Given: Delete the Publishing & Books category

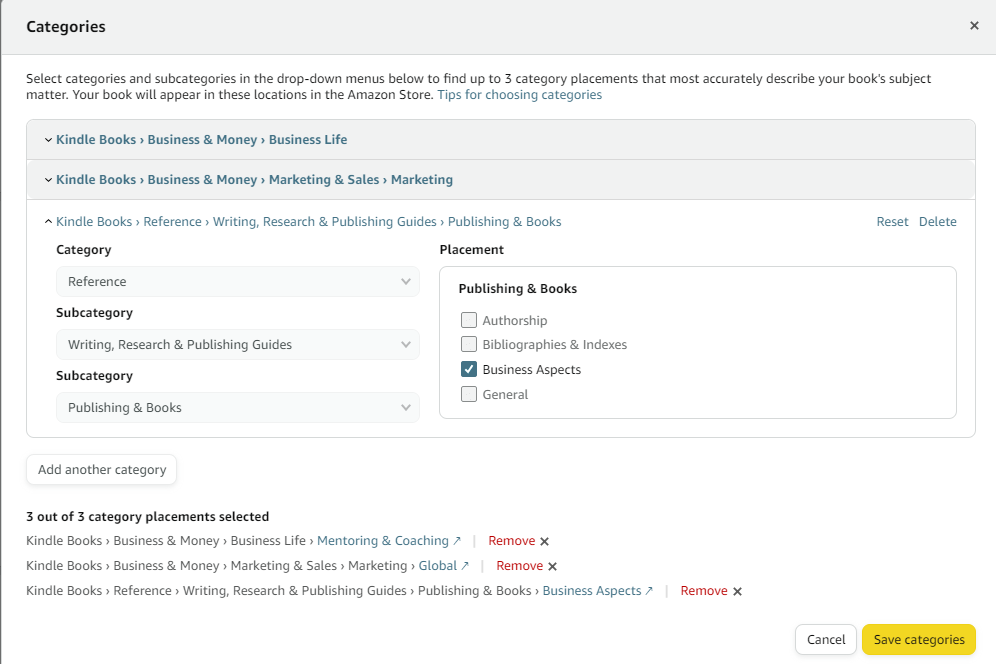Looking at the screenshot, I should tap(938, 222).
